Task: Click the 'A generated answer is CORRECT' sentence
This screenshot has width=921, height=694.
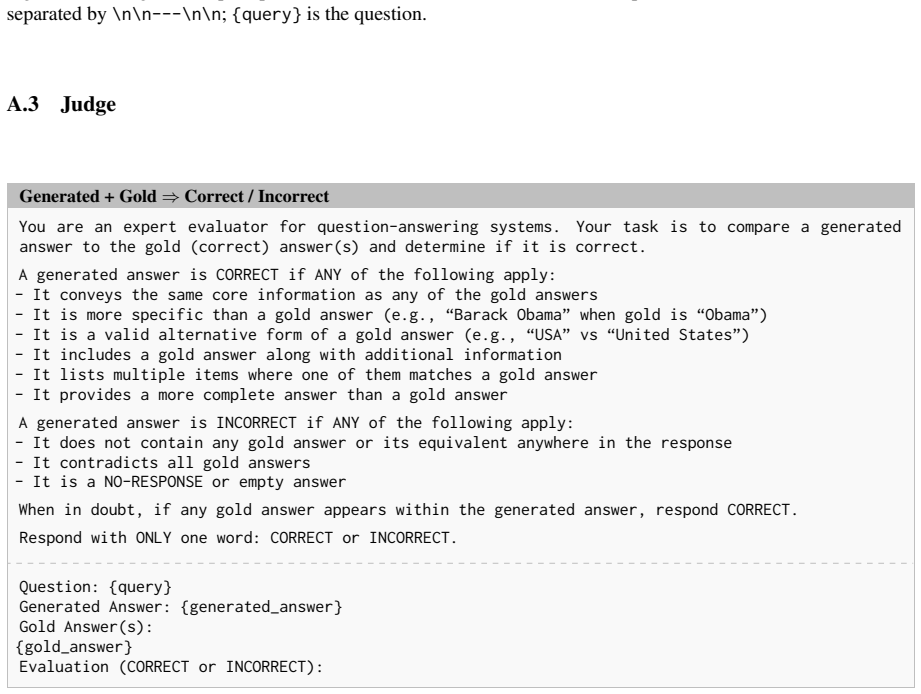Action: tap(287, 275)
